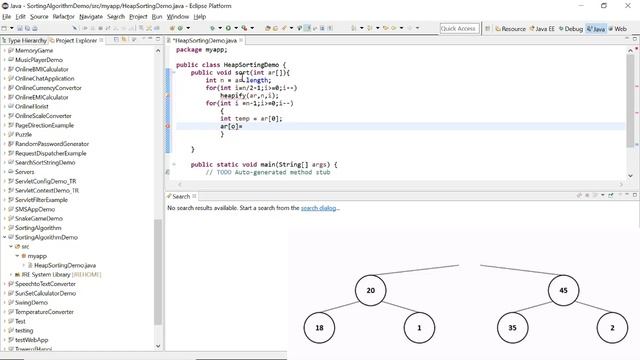Minimize the editor area

point(627,39)
